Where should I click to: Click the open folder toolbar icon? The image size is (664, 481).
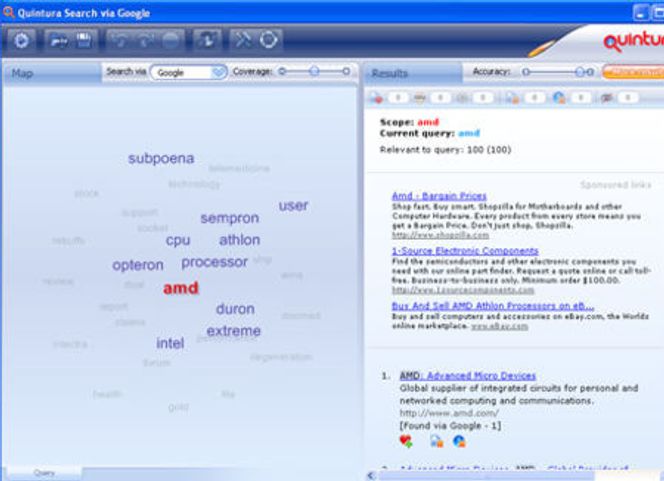(x=59, y=41)
